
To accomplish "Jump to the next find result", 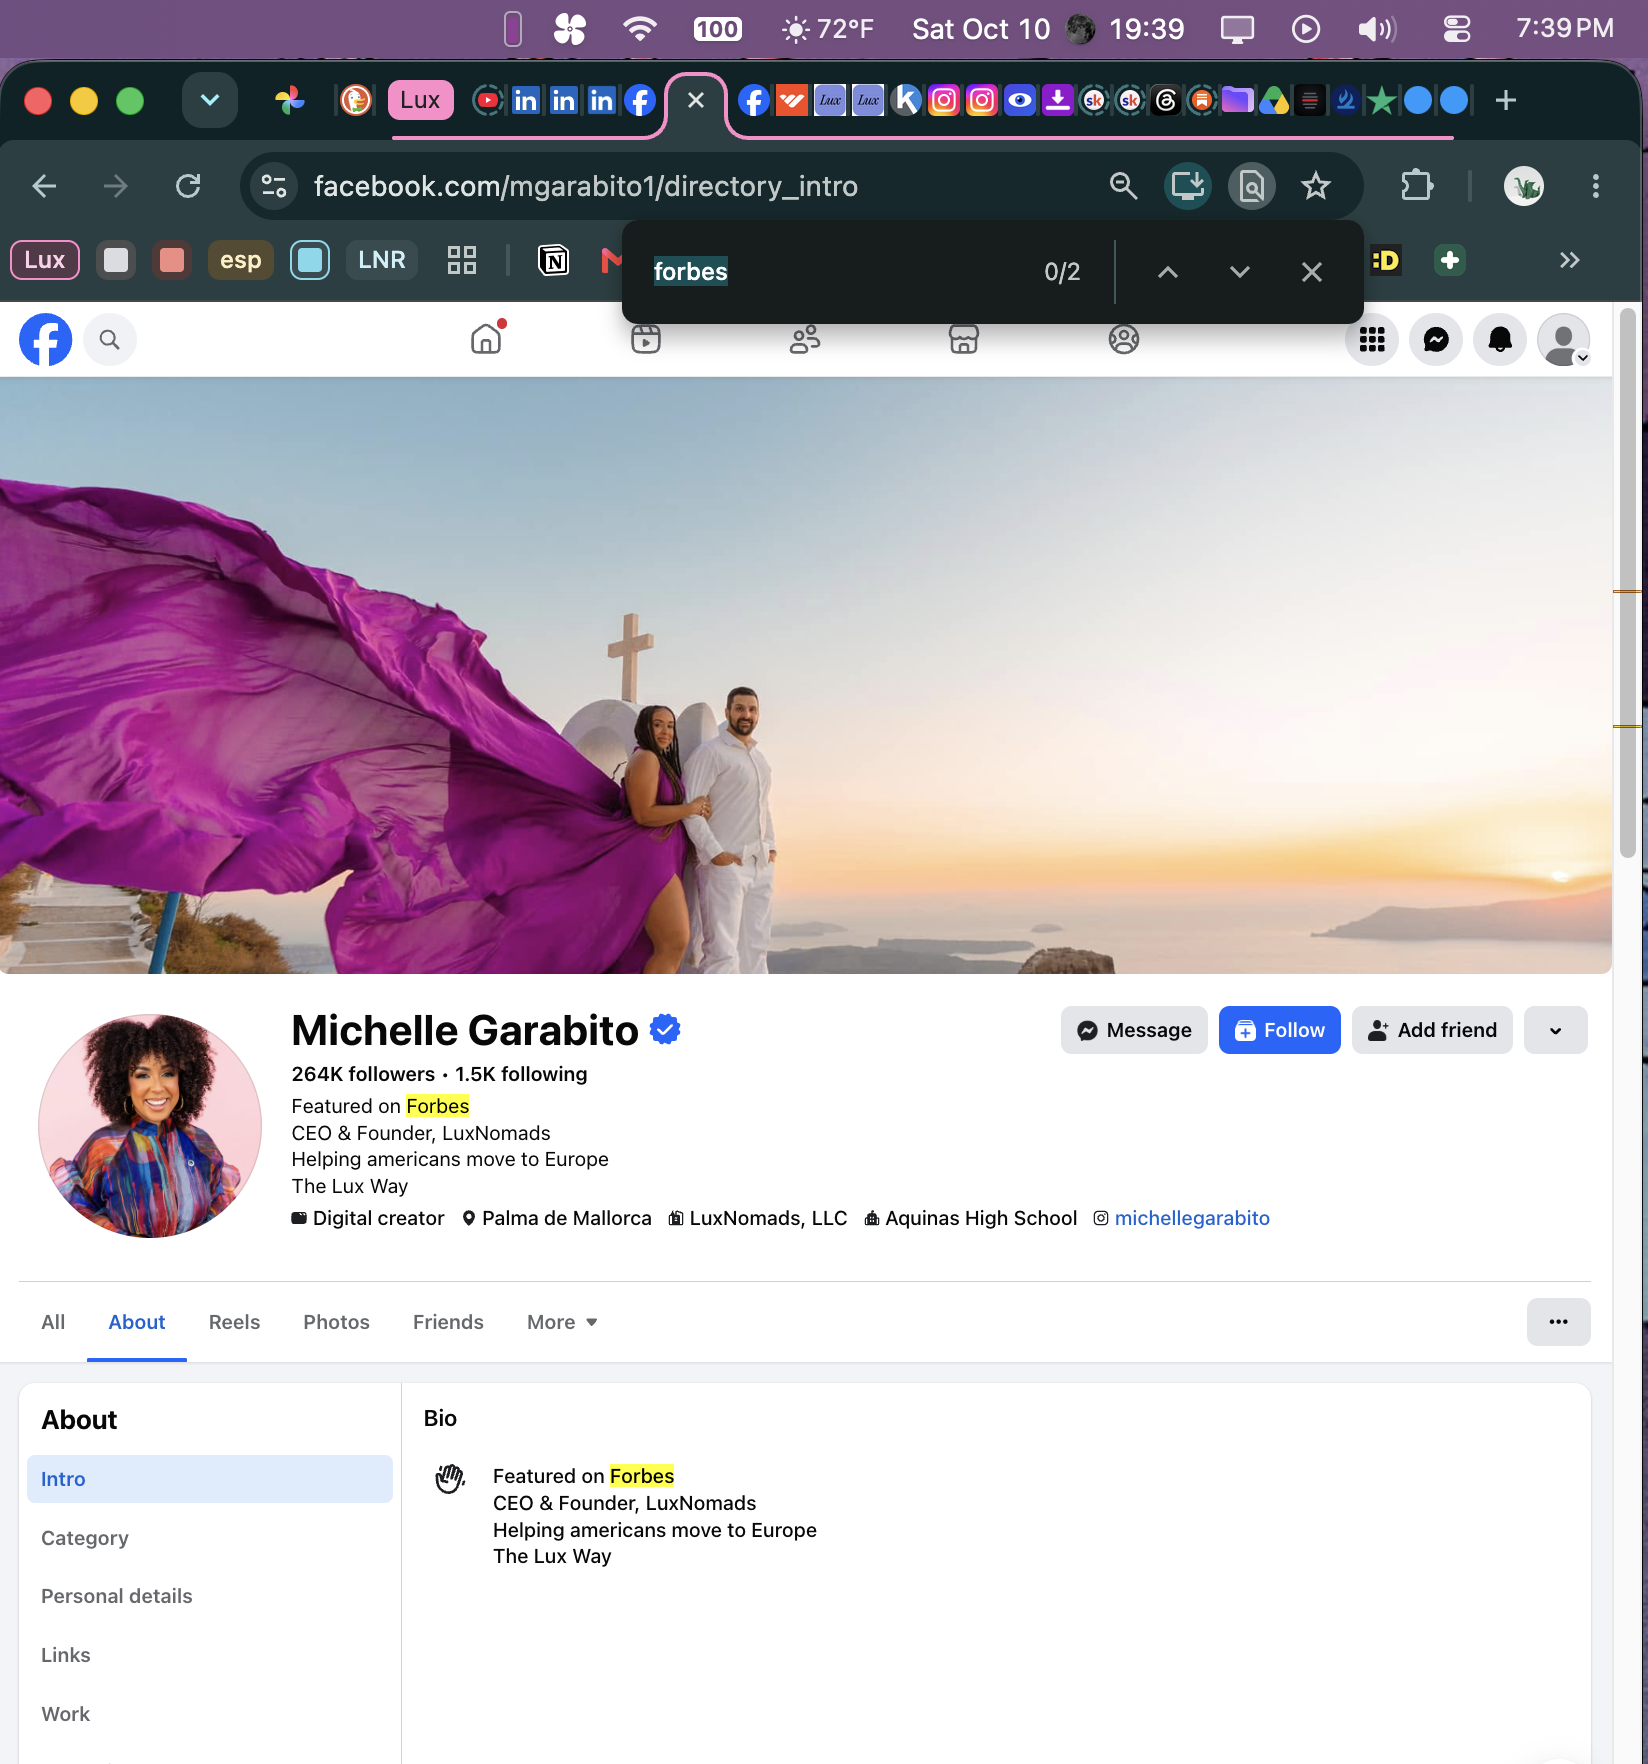I will click(1240, 272).
